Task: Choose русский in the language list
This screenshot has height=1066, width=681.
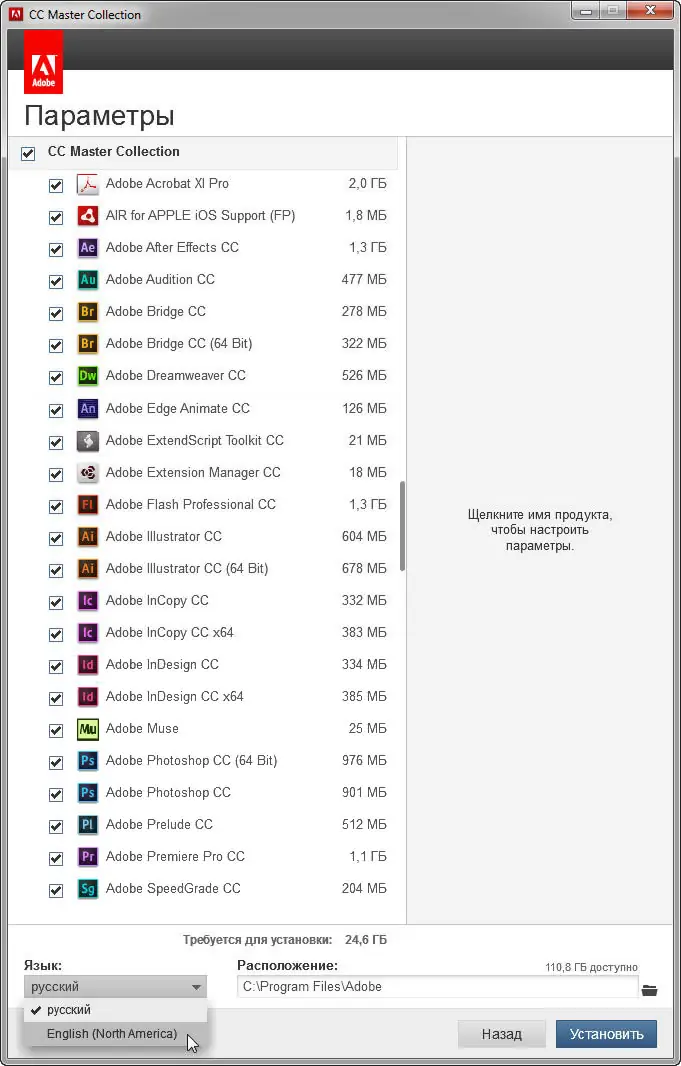Action: [68, 1010]
